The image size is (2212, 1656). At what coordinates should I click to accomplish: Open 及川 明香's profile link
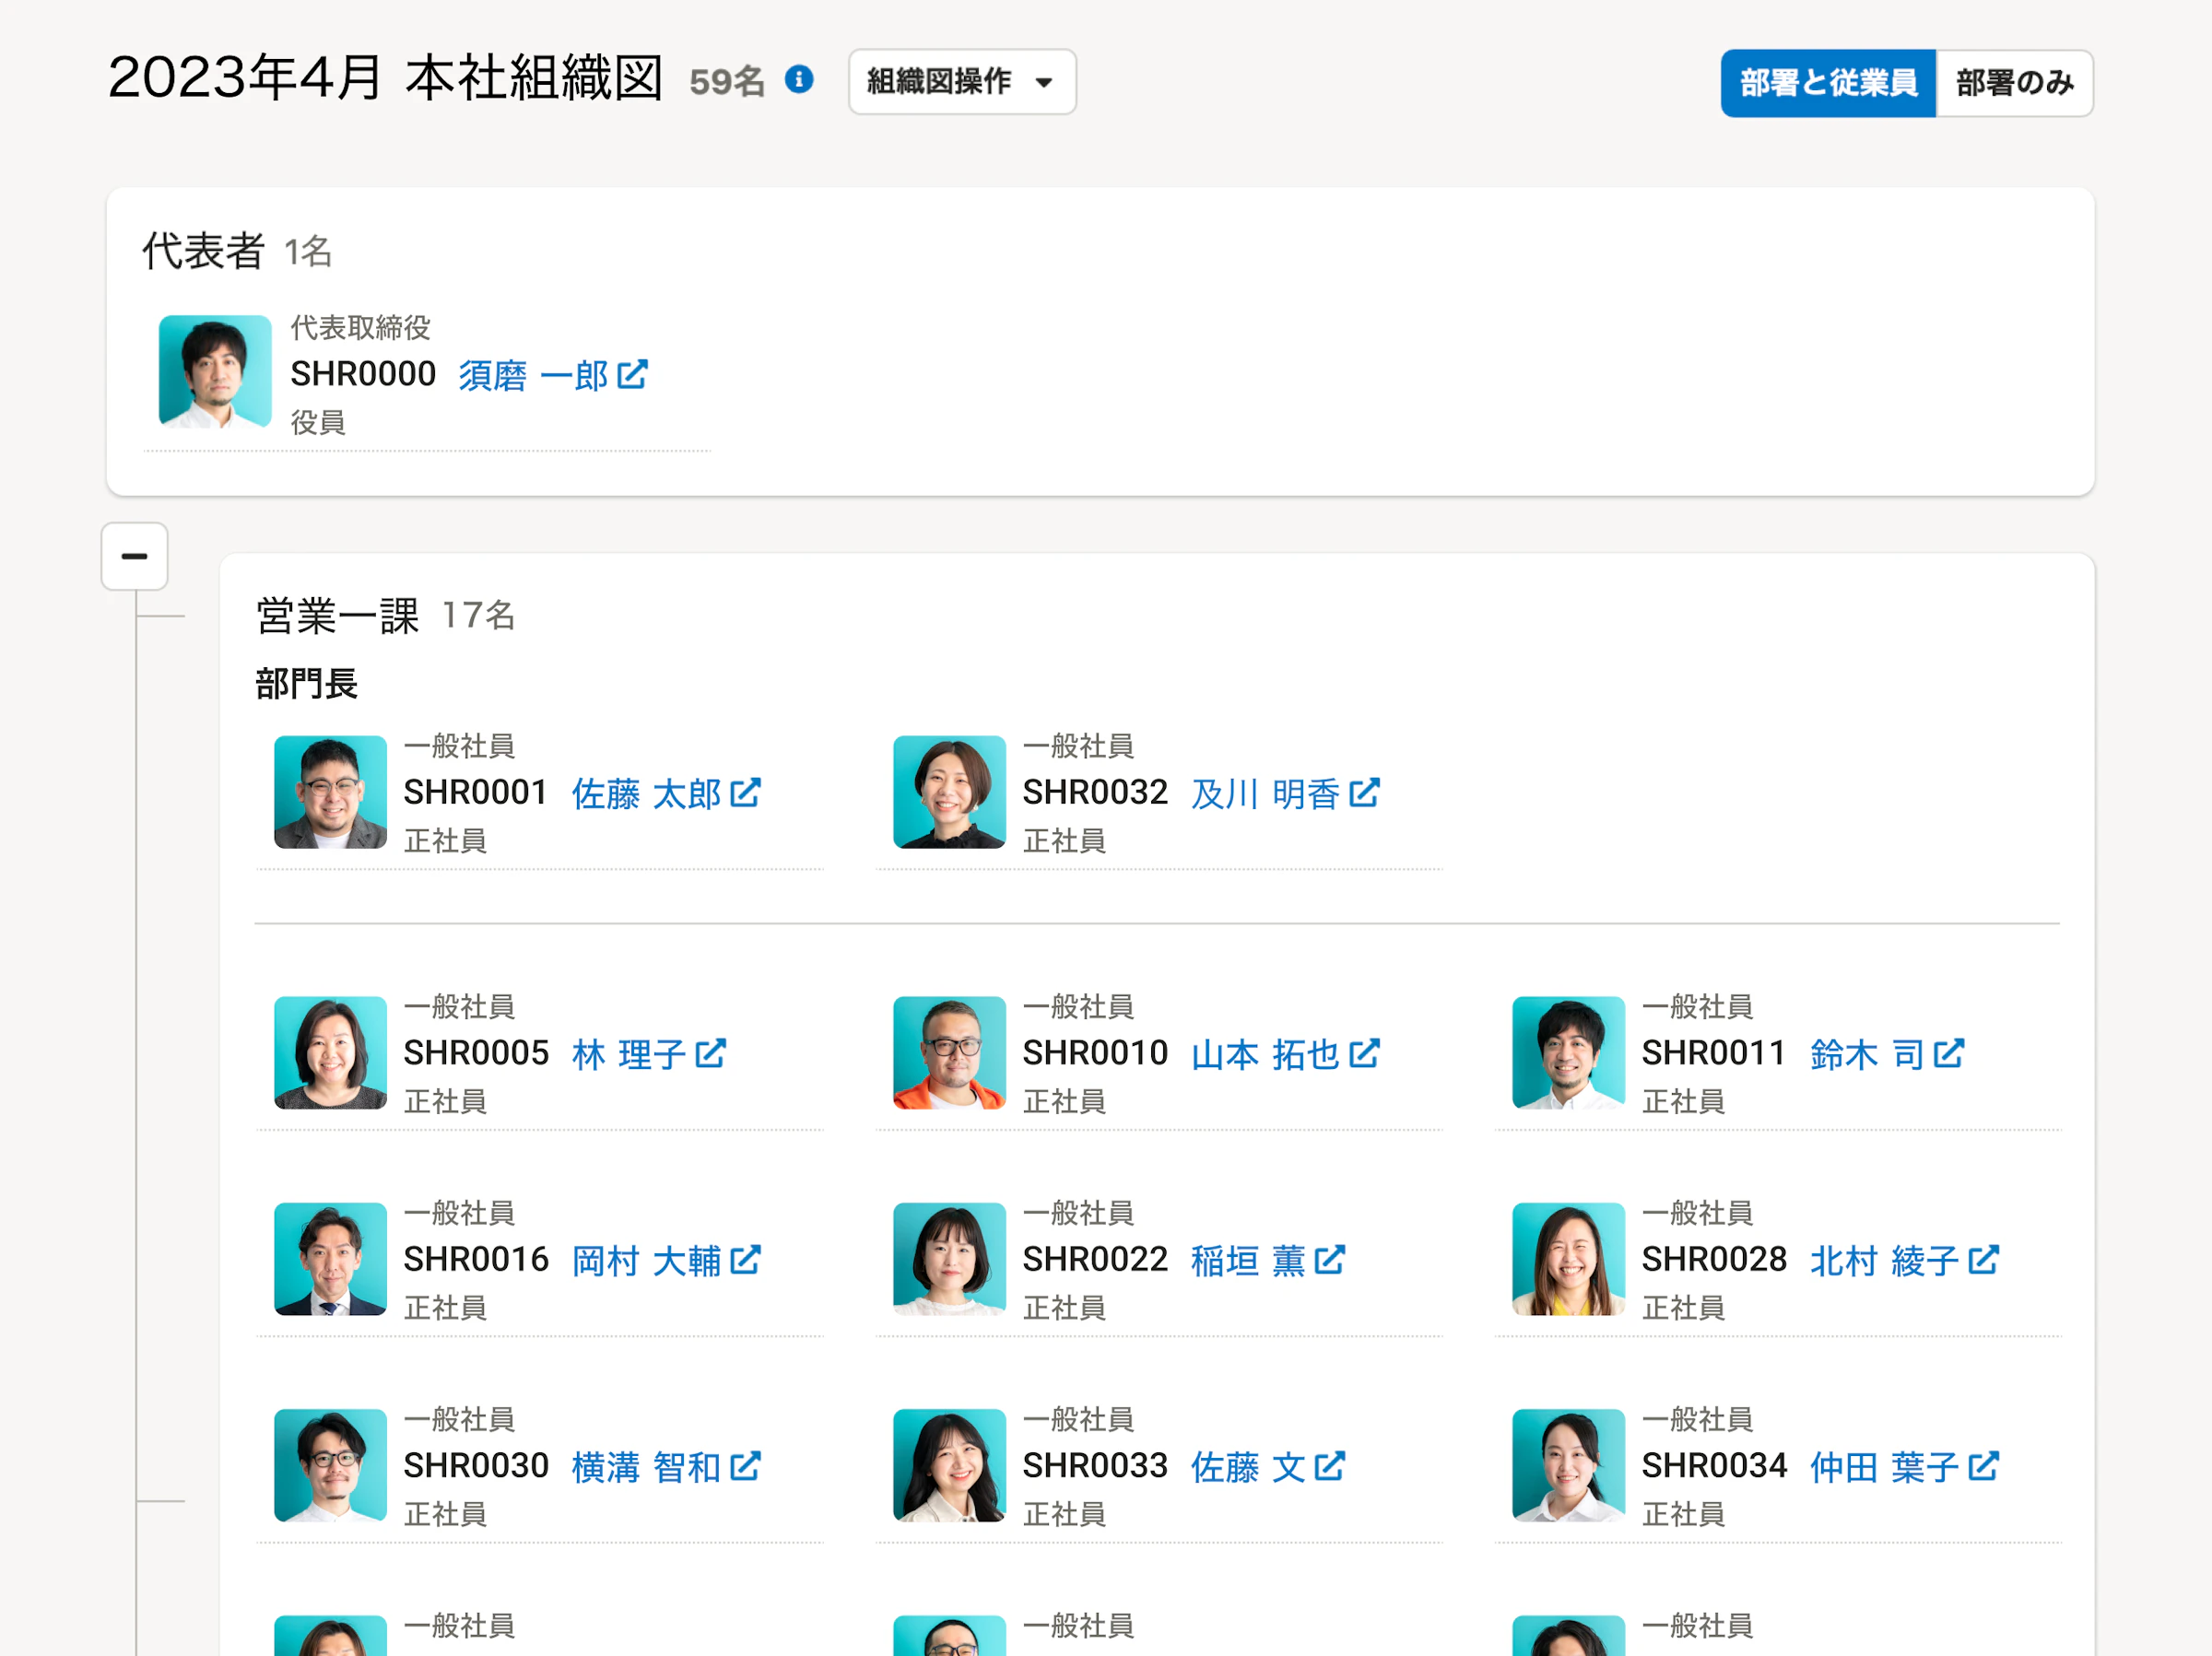(x=1265, y=793)
